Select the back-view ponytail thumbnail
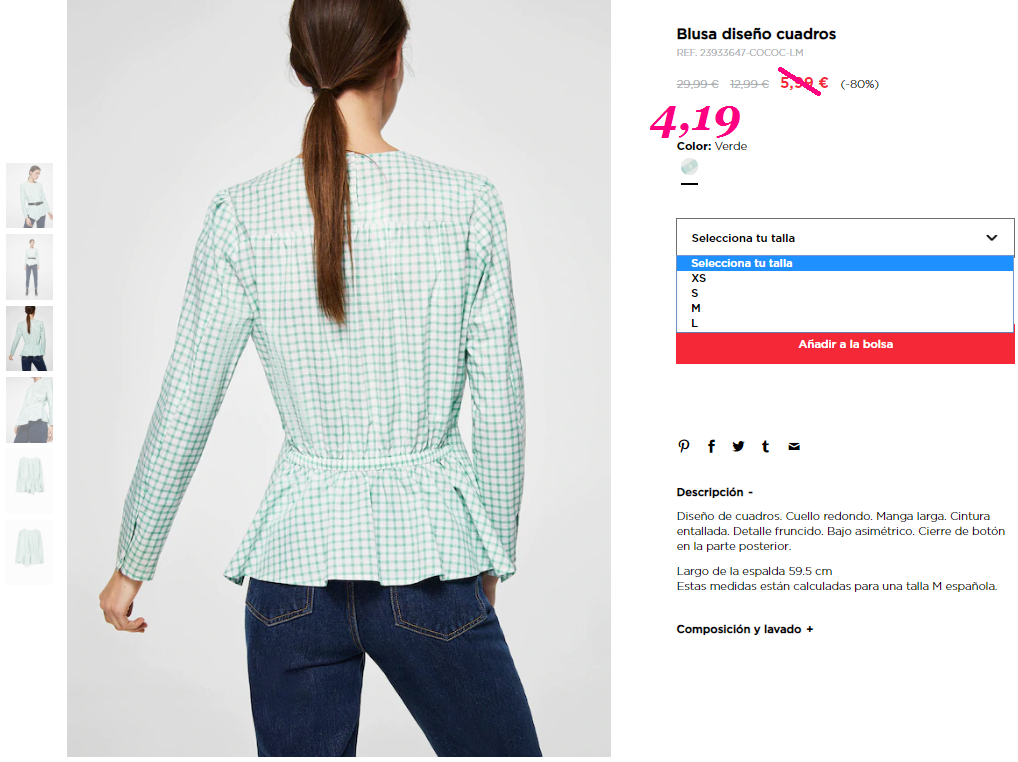 (30, 338)
